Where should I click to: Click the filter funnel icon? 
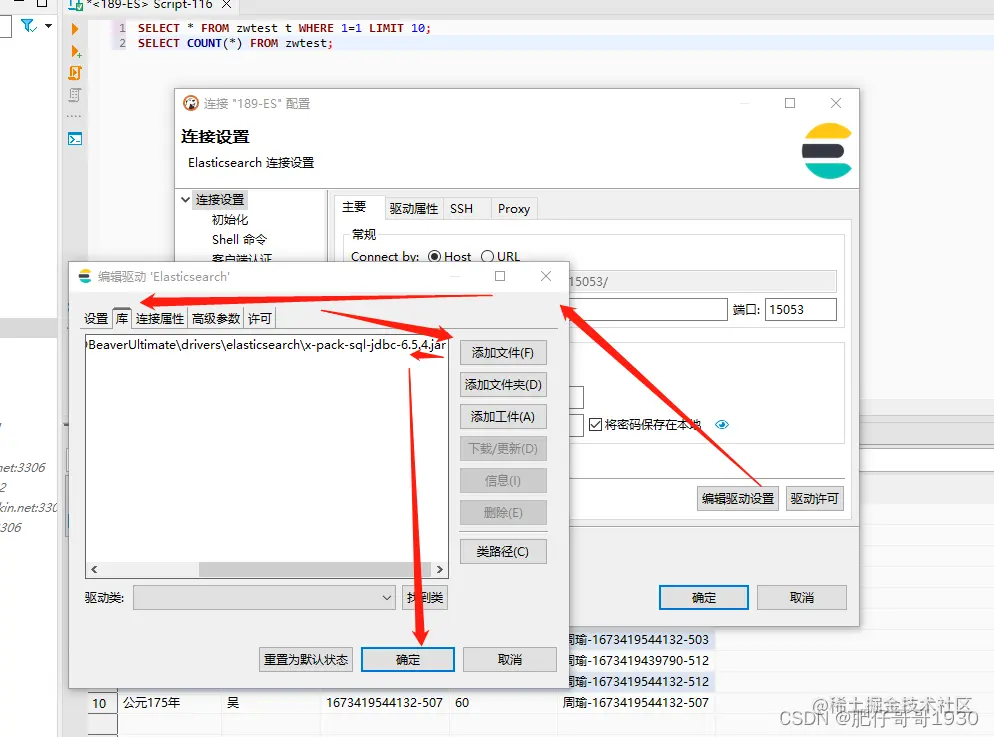(x=28, y=26)
